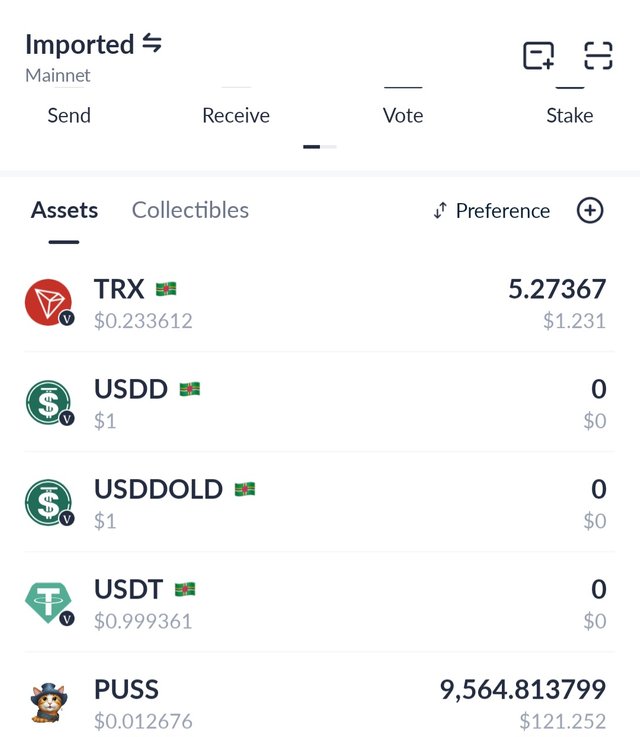Tap the Send button
Image resolution: width=640 pixels, height=737 pixels.
[x=69, y=116]
